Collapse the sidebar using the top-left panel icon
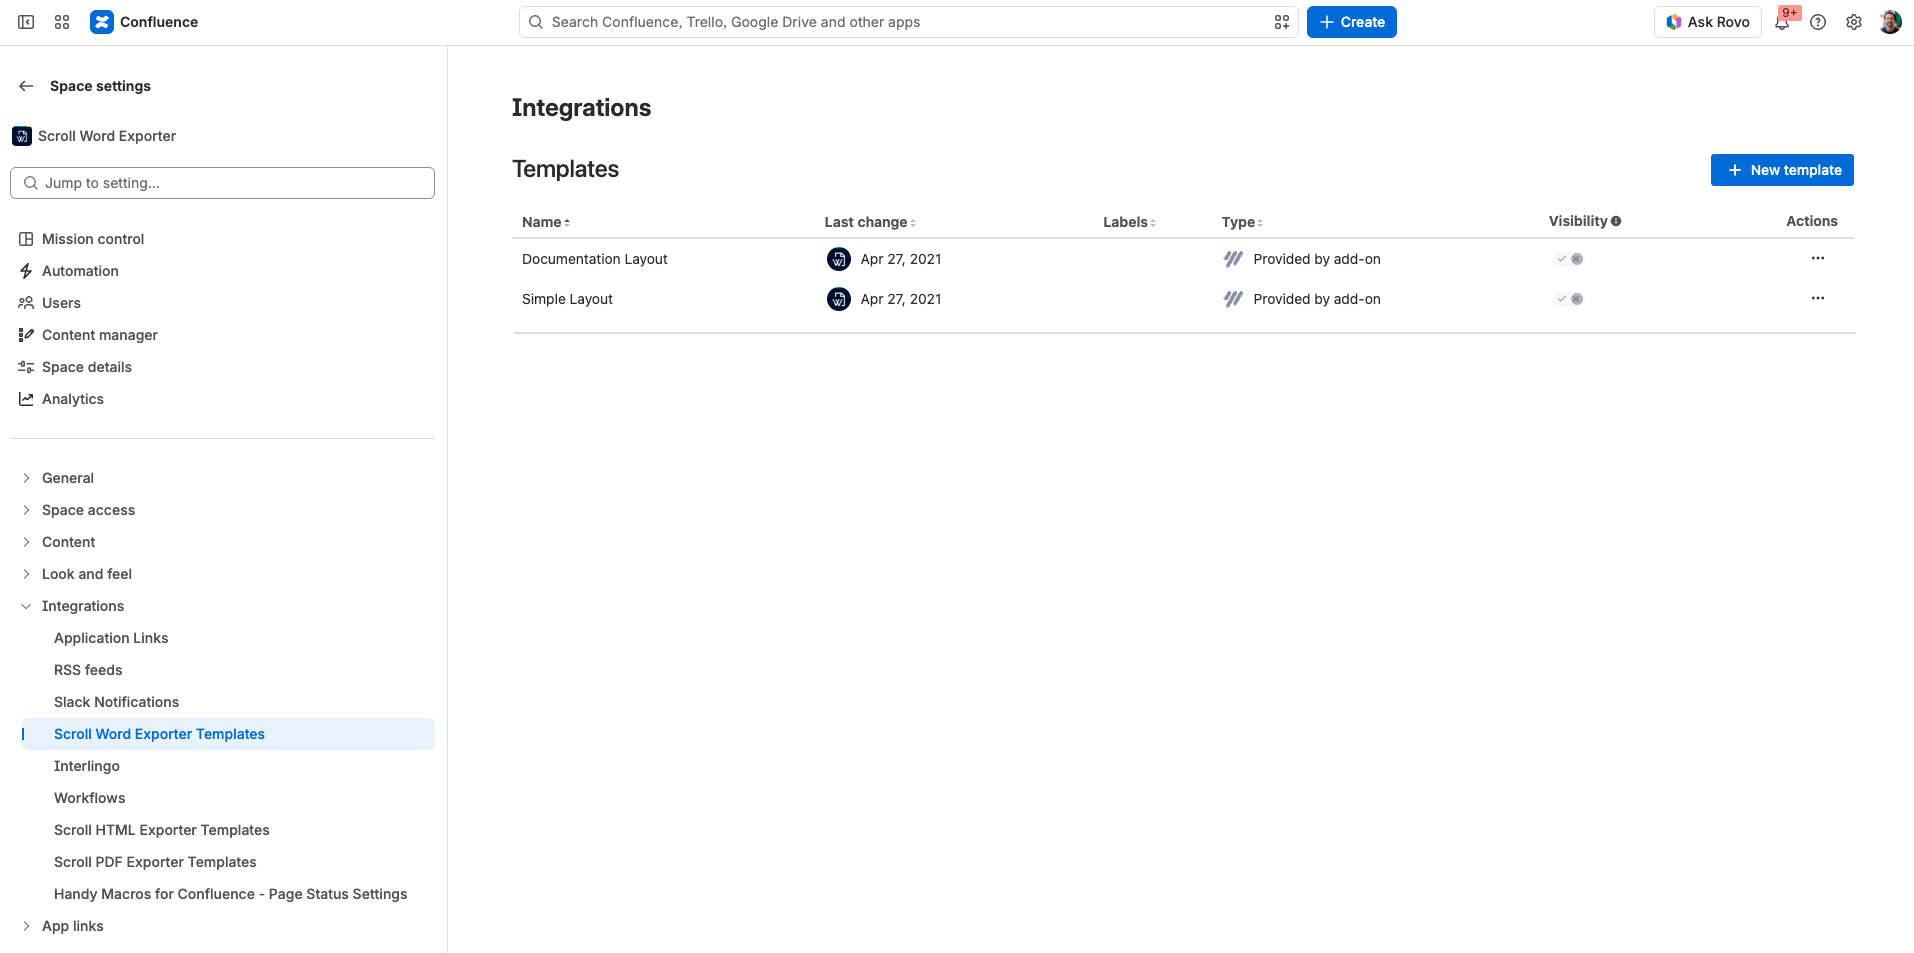The height and width of the screenshot is (953, 1914). pyautogui.click(x=26, y=22)
